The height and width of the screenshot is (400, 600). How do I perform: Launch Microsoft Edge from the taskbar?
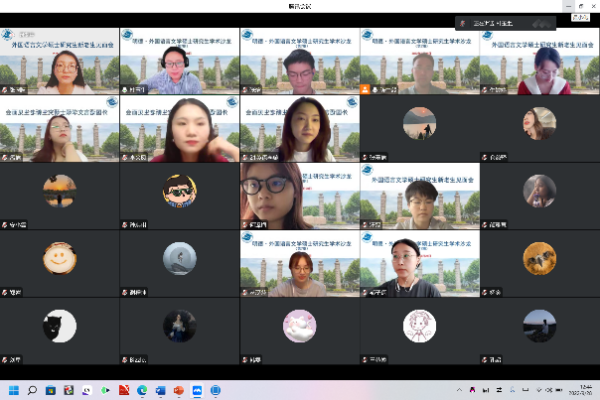[142, 389]
